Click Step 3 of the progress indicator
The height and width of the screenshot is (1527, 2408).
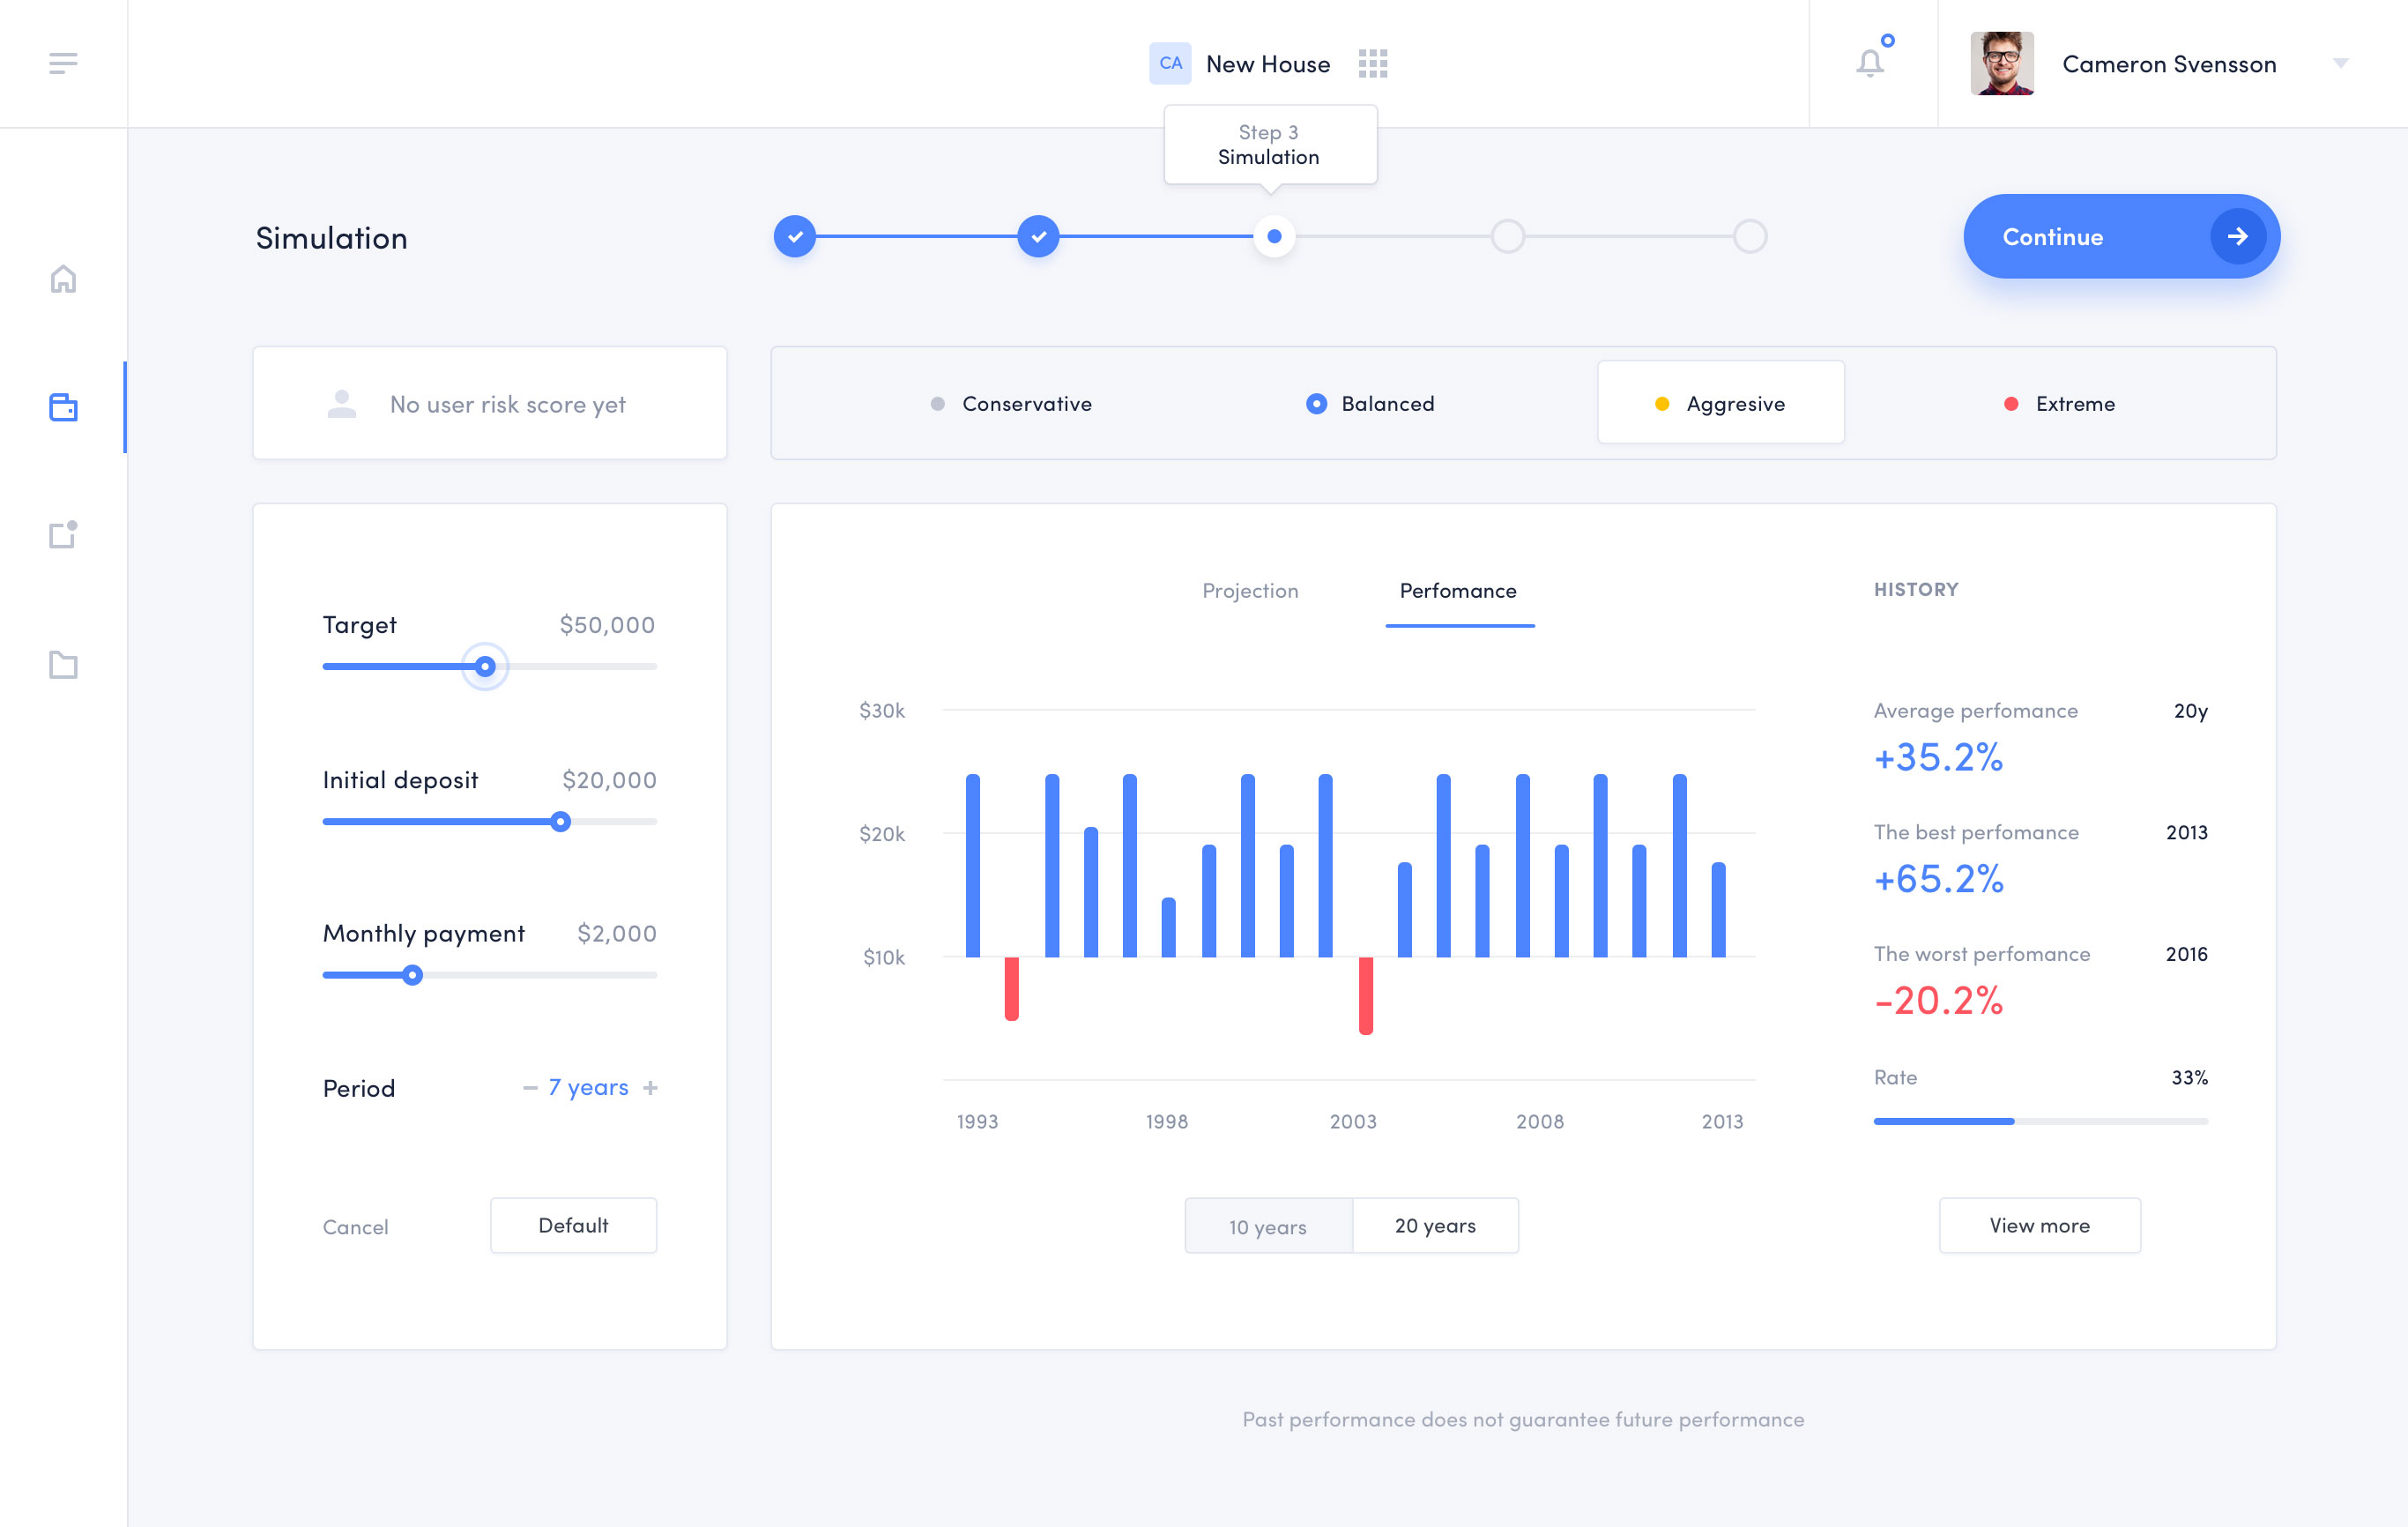(x=1274, y=236)
